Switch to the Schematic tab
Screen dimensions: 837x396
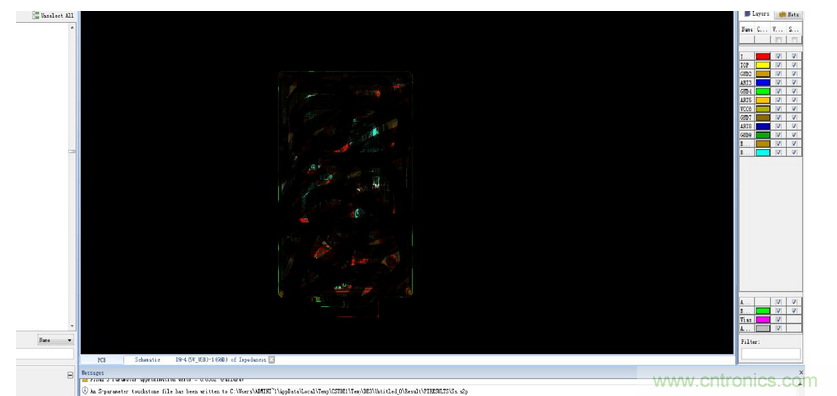point(147,360)
